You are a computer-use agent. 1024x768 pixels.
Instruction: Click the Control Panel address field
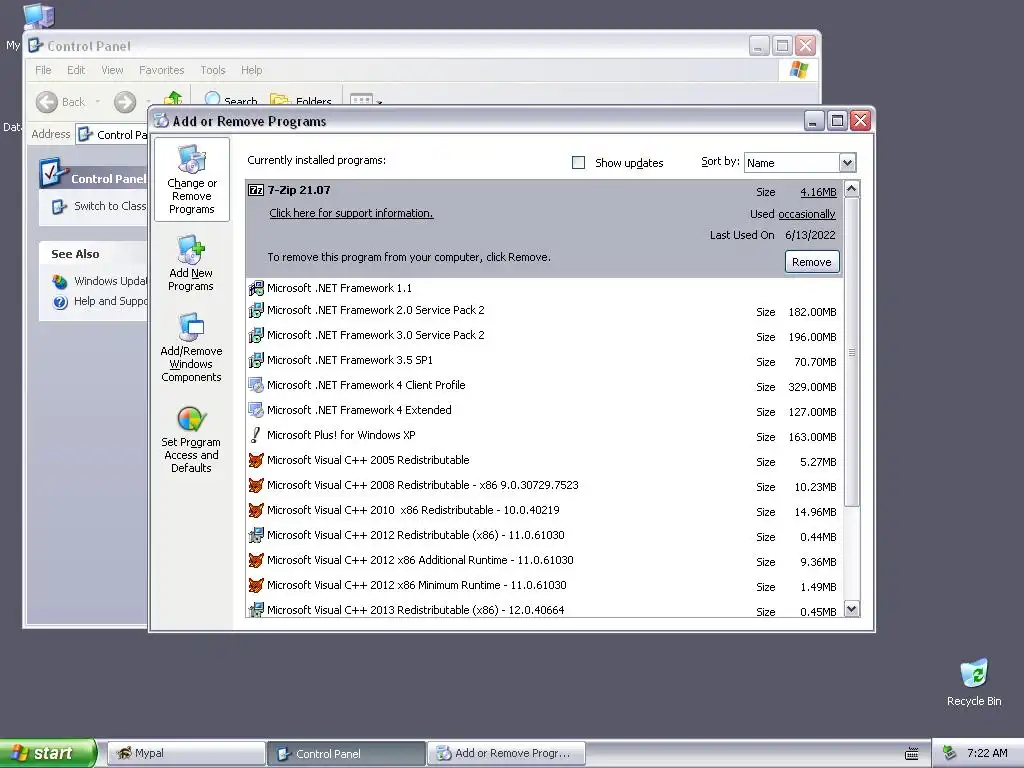111,135
